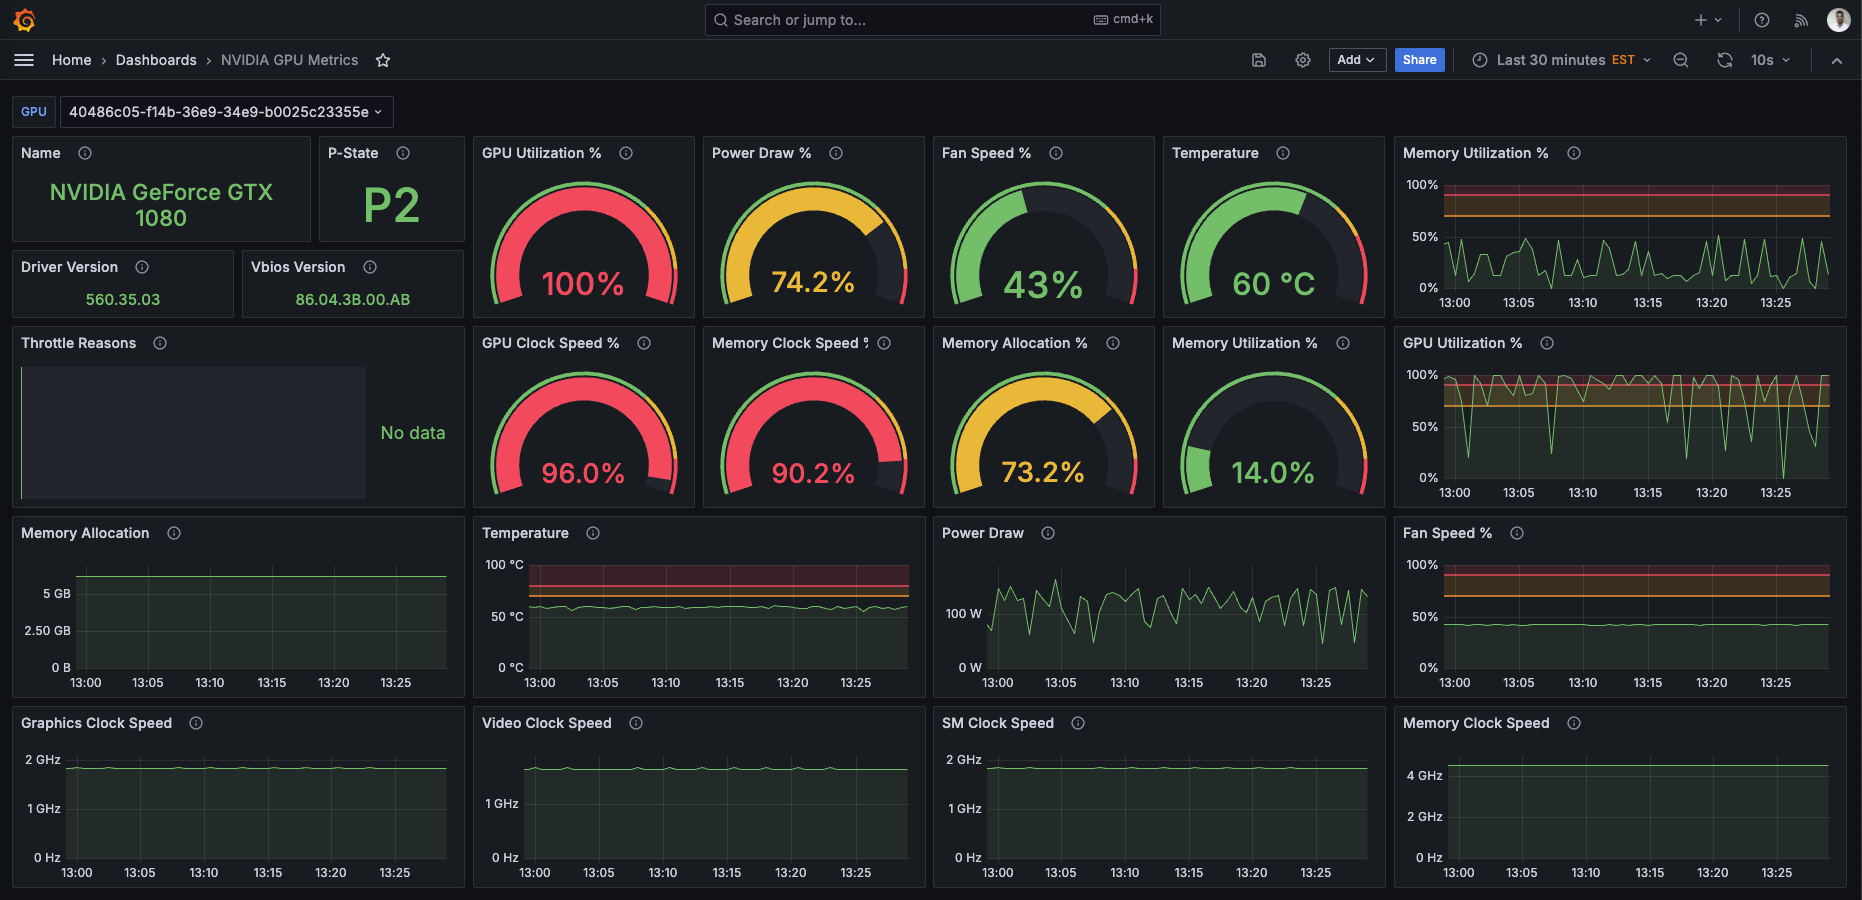This screenshot has width=1862, height=900.
Task: Show info for Power Draw % gauge
Action: point(836,153)
